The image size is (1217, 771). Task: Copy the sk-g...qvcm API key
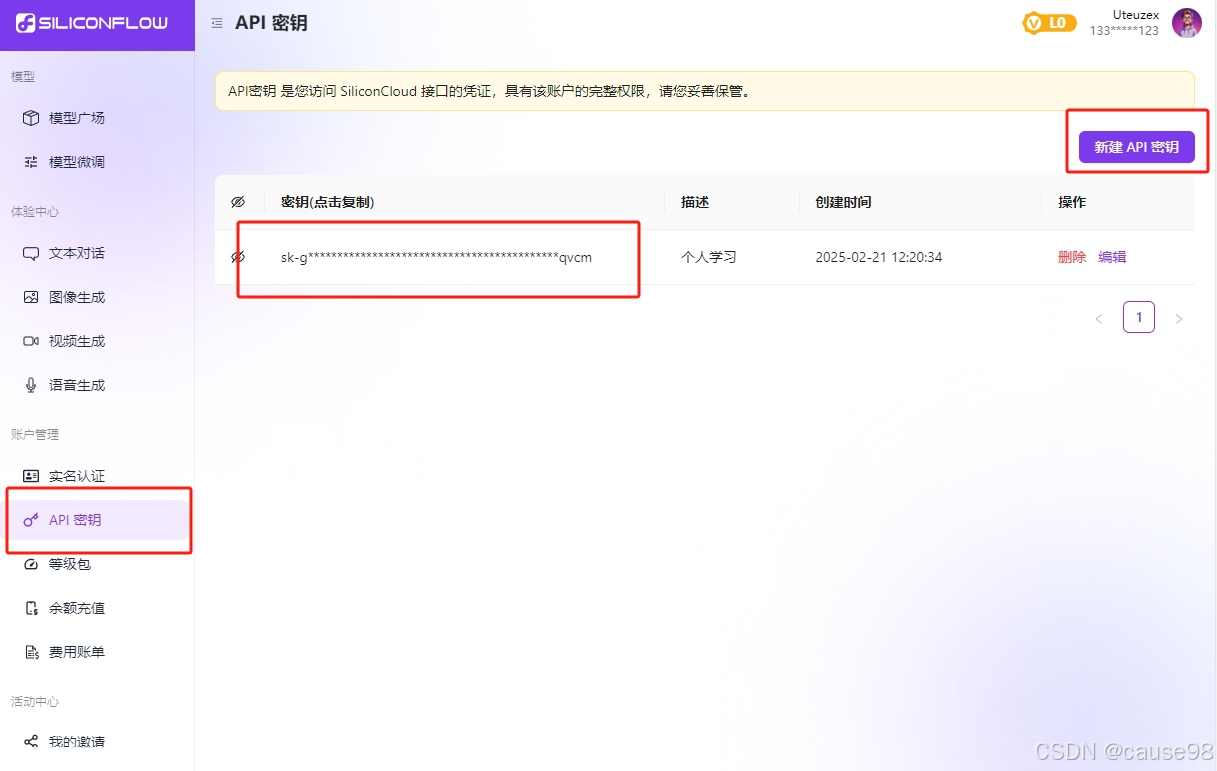point(436,257)
